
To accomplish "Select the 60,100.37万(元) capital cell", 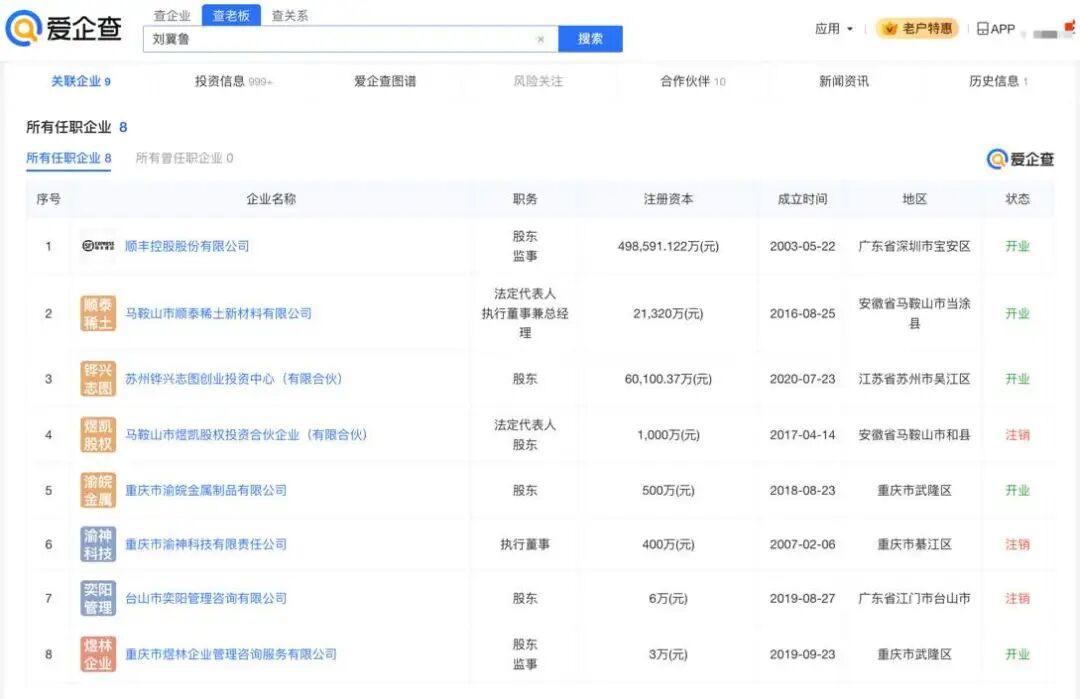I will (x=668, y=379).
